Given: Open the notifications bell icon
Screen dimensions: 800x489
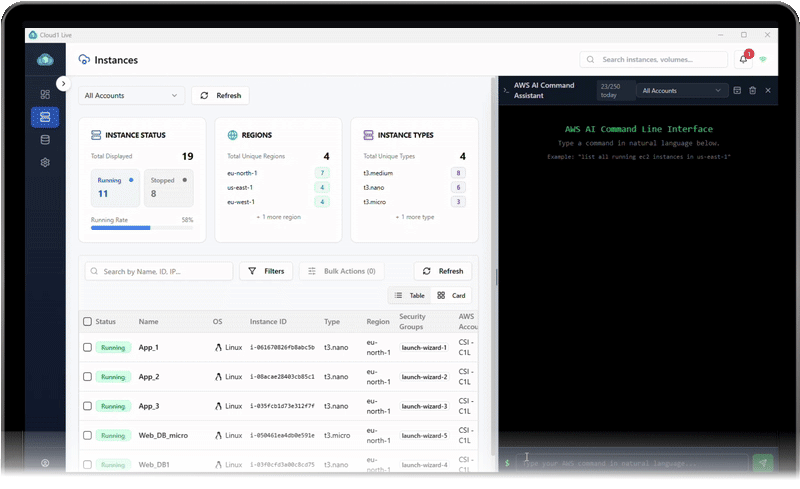Looking at the screenshot, I should pyautogui.click(x=743, y=60).
